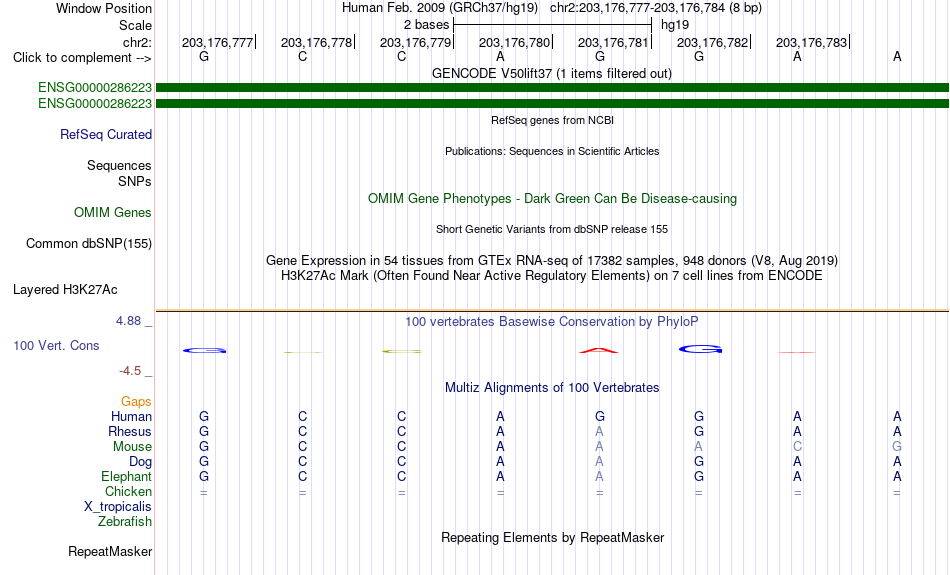Select the Human alignment row label
This screenshot has width=950, height=575.
coord(131,417)
